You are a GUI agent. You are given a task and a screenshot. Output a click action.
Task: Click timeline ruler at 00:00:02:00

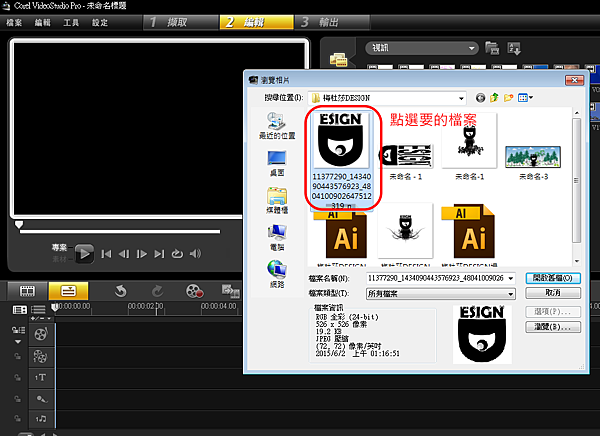pyautogui.click(x=145, y=307)
